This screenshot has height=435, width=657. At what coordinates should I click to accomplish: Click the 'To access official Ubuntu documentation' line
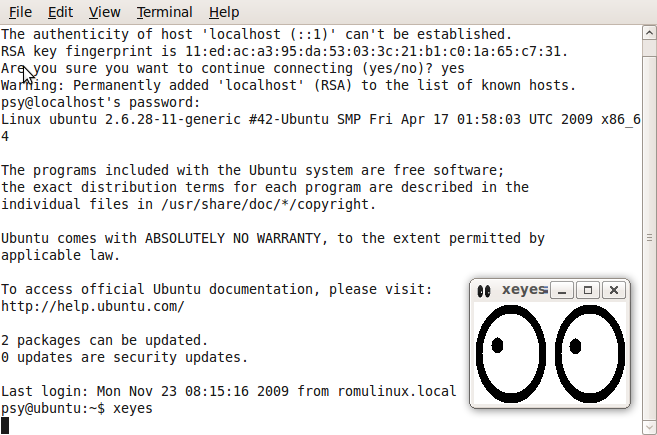click(x=216, y=290)
